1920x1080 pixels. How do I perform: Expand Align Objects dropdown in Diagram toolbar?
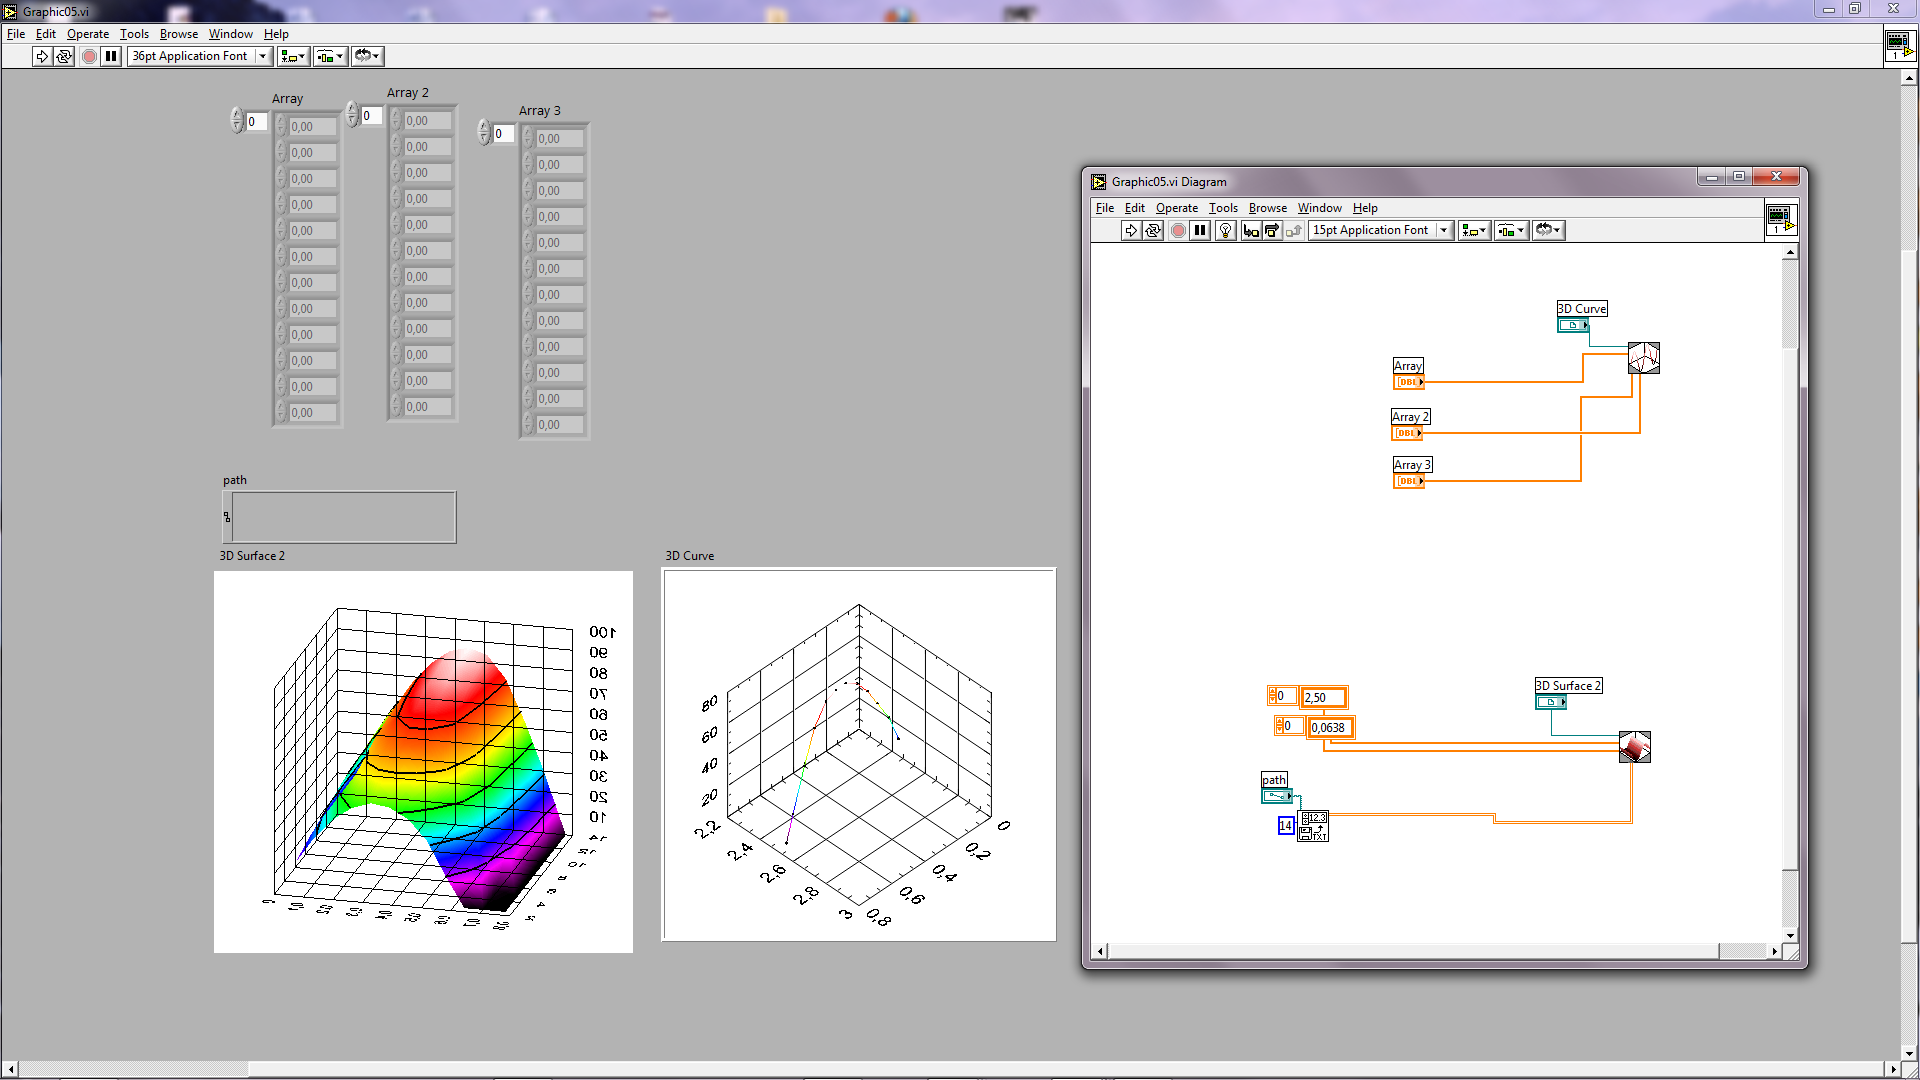click(x=1474, y=230)
